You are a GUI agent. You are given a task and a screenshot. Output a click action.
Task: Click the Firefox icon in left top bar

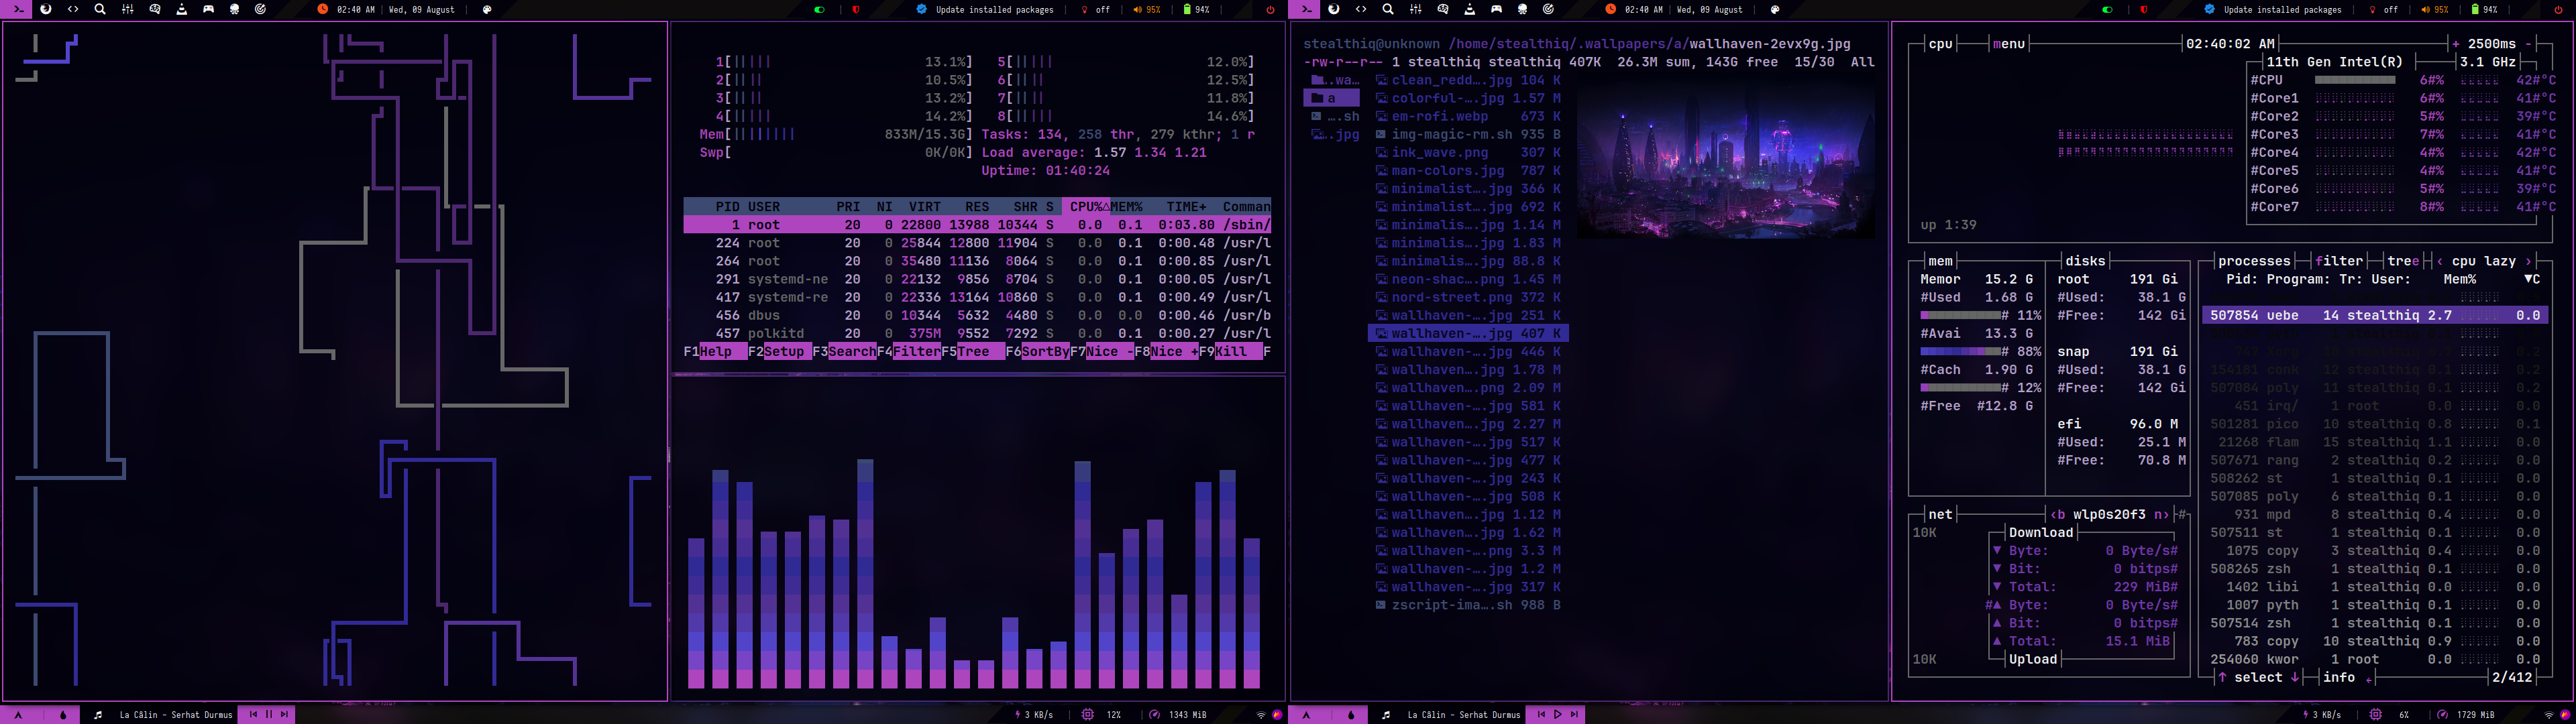tap(46, 9)
